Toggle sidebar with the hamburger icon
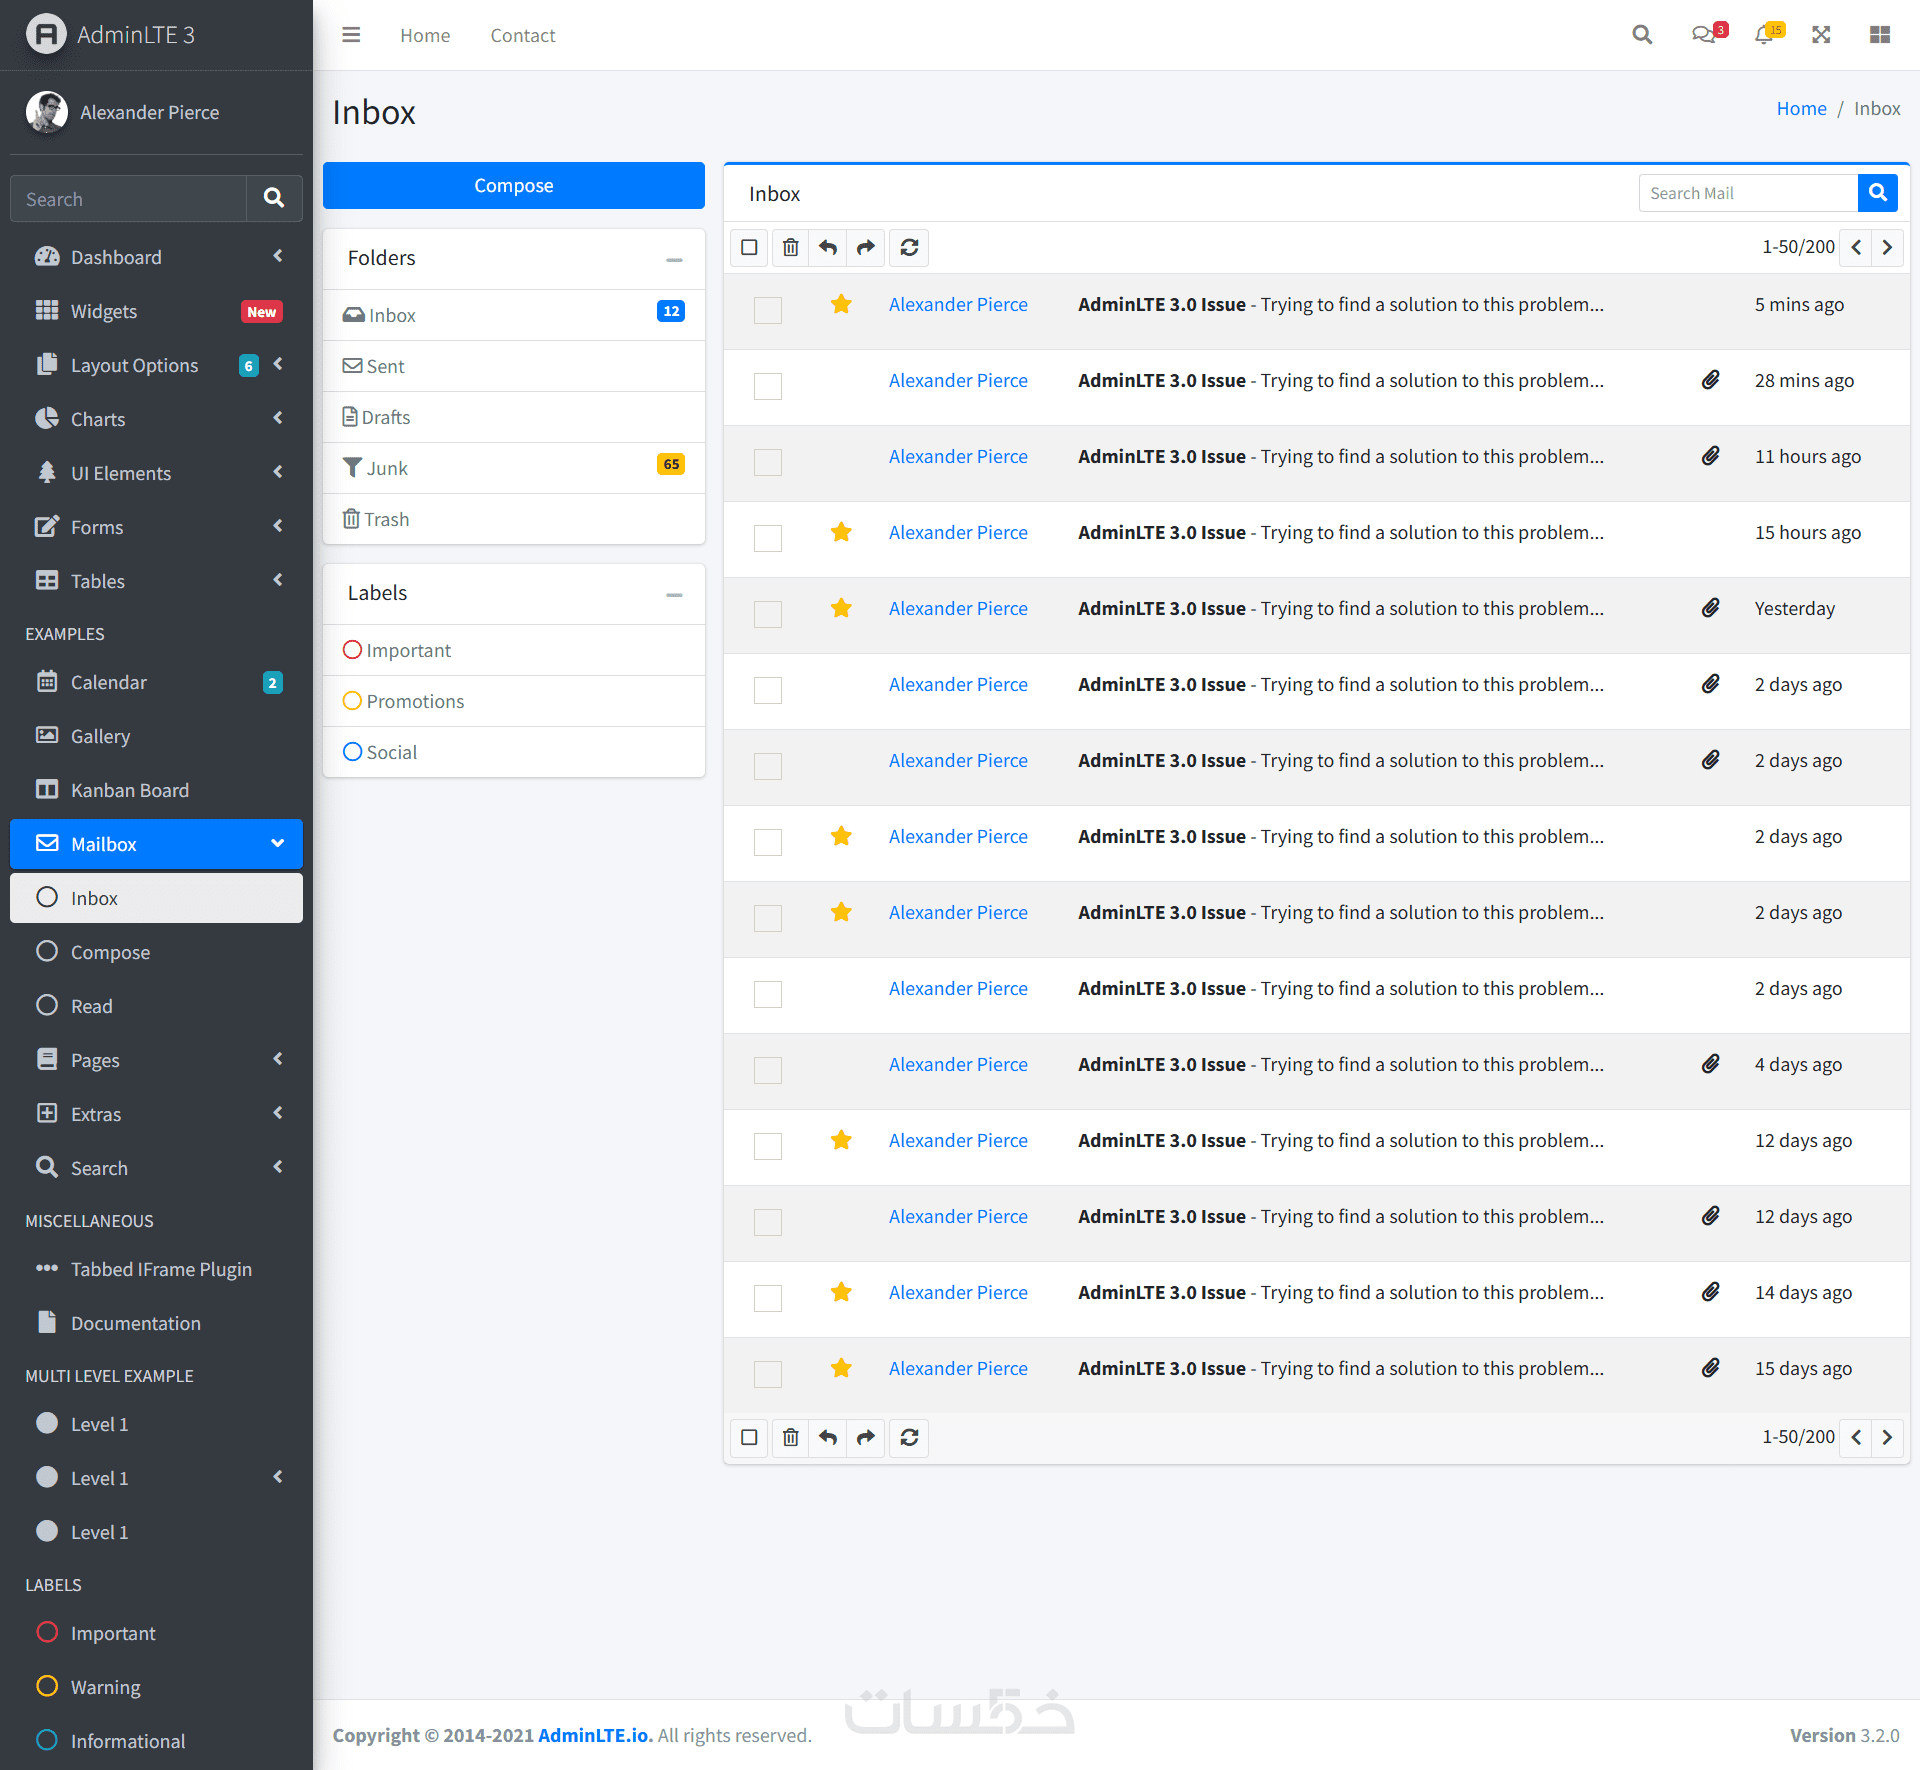1920x1770 pixels. click(351, 35)
